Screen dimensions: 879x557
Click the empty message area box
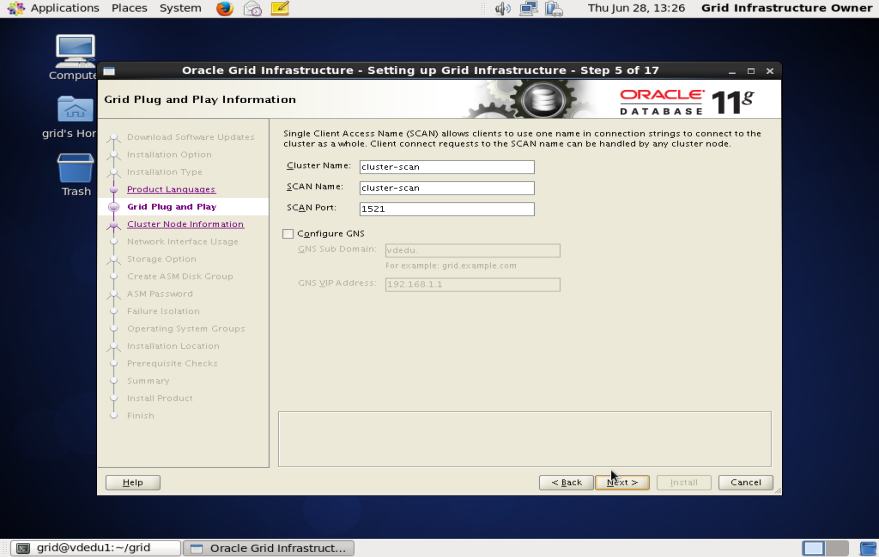tap(525, 439)
